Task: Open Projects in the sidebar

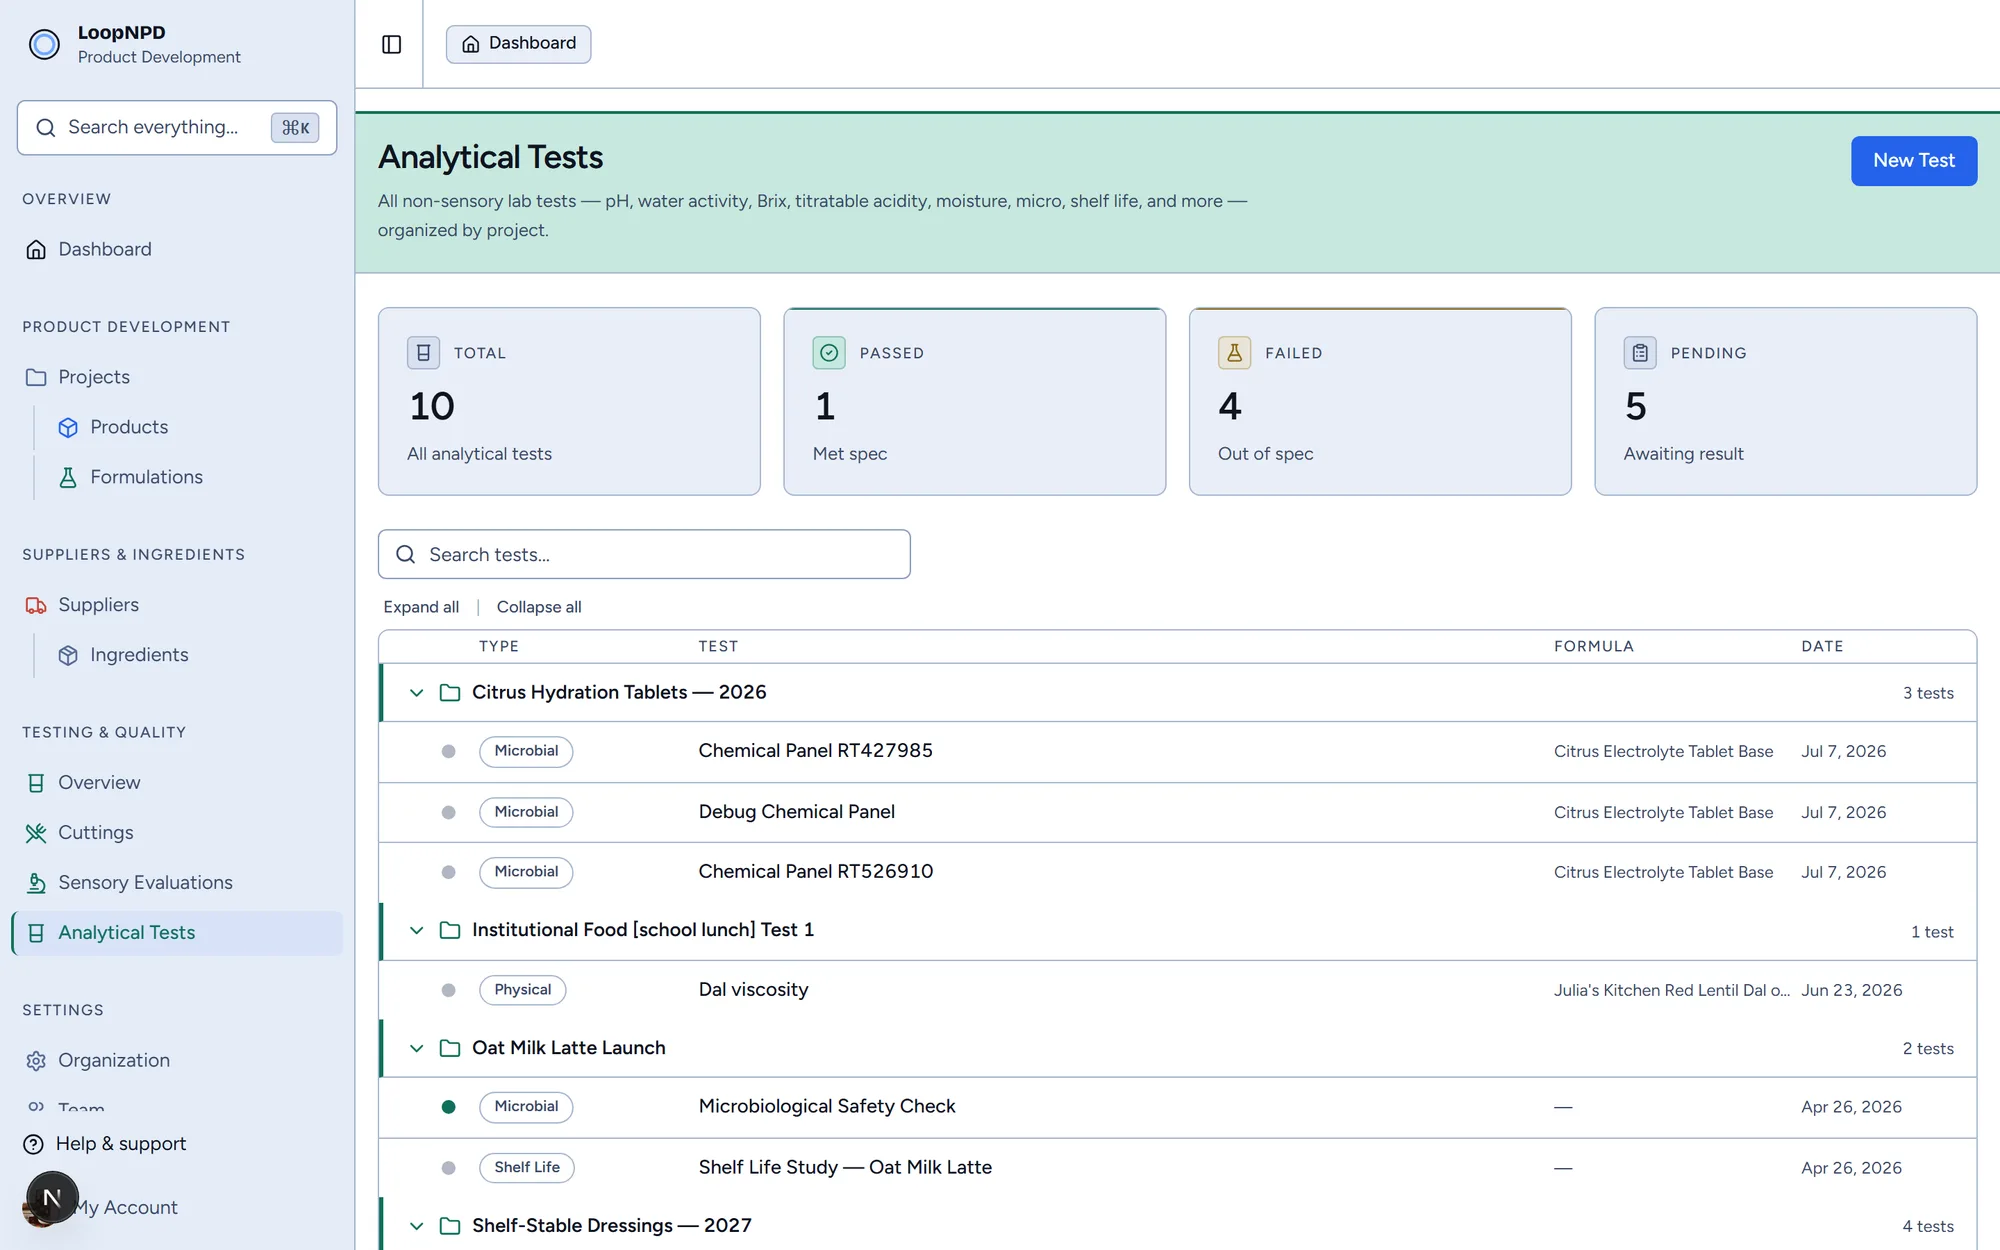Action: (177, 377)
